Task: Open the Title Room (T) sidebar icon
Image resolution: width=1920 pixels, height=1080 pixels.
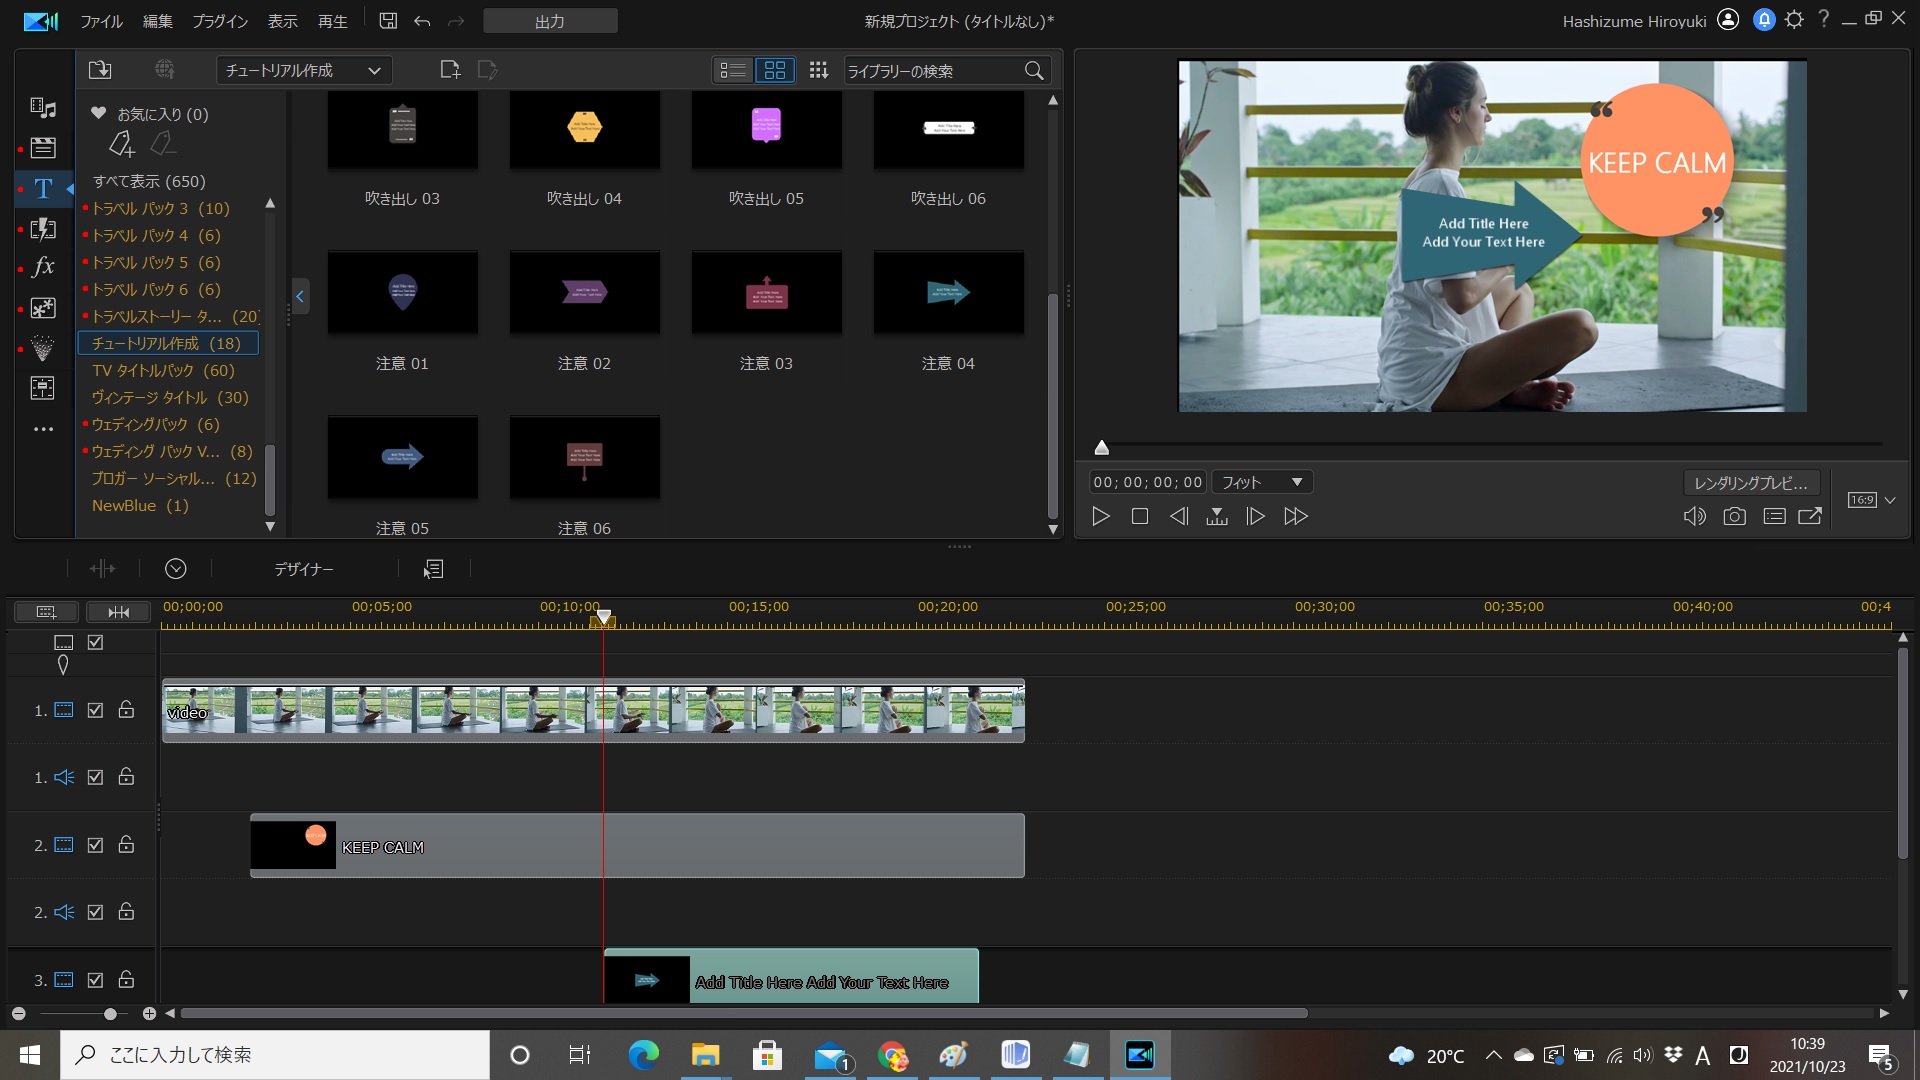Action: 43,189
